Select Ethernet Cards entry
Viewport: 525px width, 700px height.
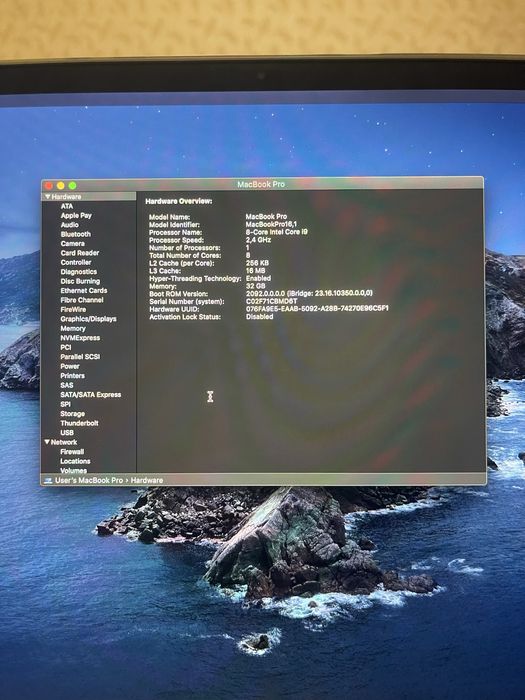pos(84,290)
